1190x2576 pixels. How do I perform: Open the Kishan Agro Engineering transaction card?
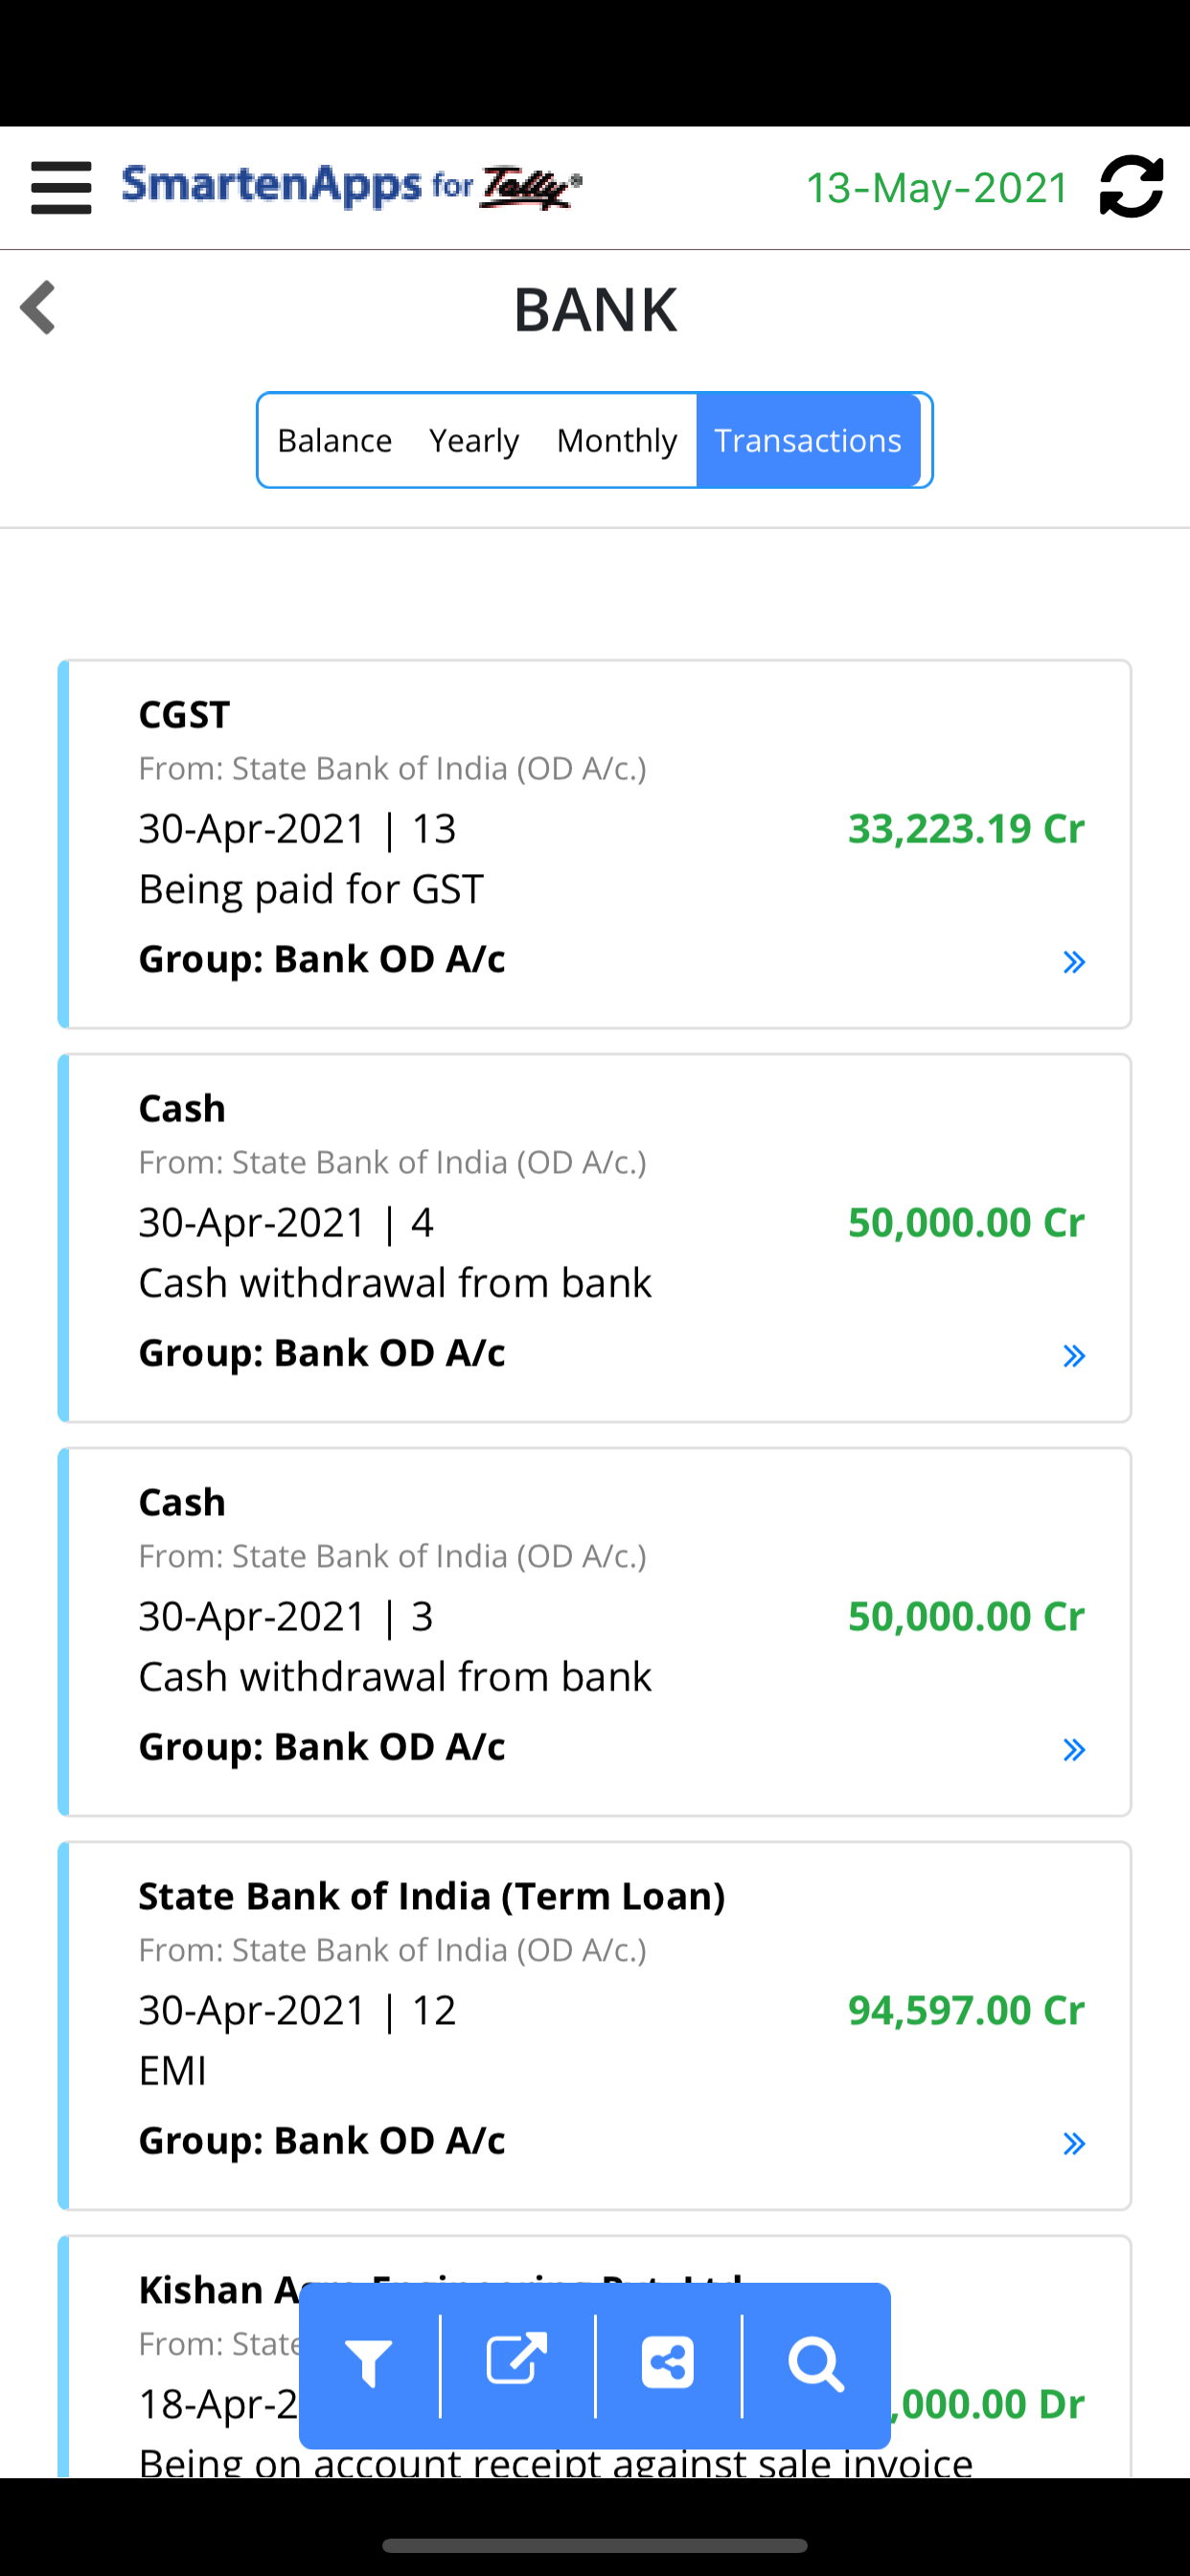tap(595, 2356)
